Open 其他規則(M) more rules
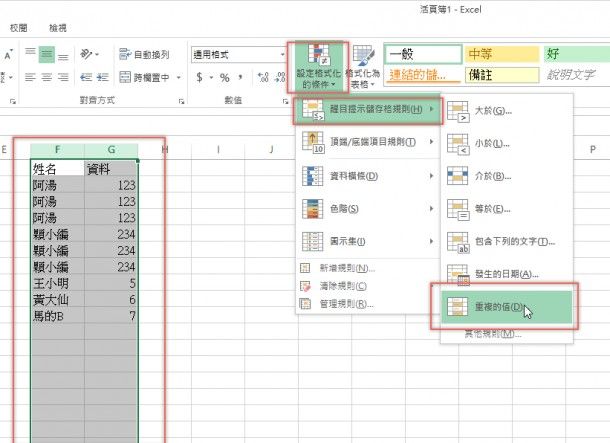Screen dimensions: 610x443 [493, 334]
